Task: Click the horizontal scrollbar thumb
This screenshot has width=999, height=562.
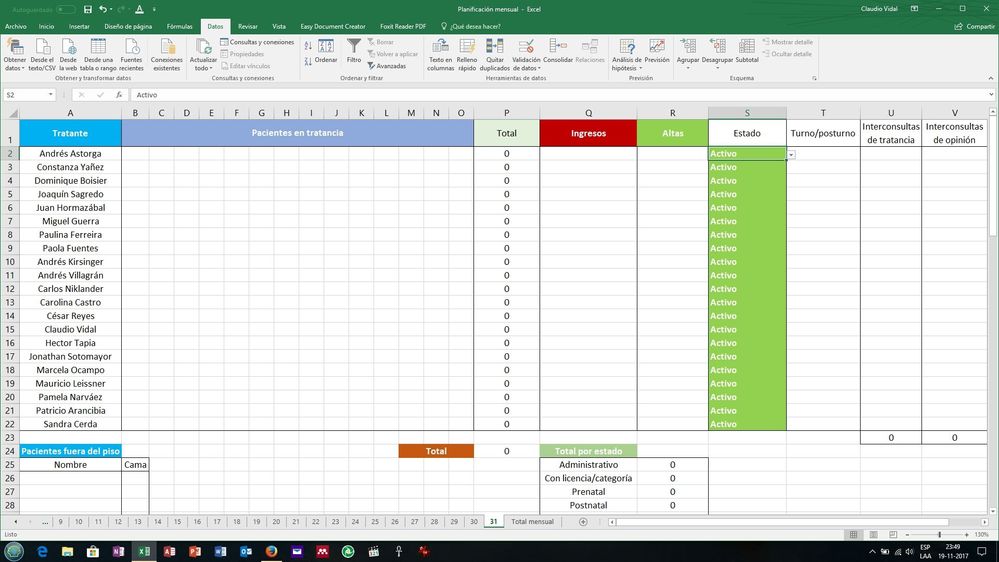Action: coord(782,522)
